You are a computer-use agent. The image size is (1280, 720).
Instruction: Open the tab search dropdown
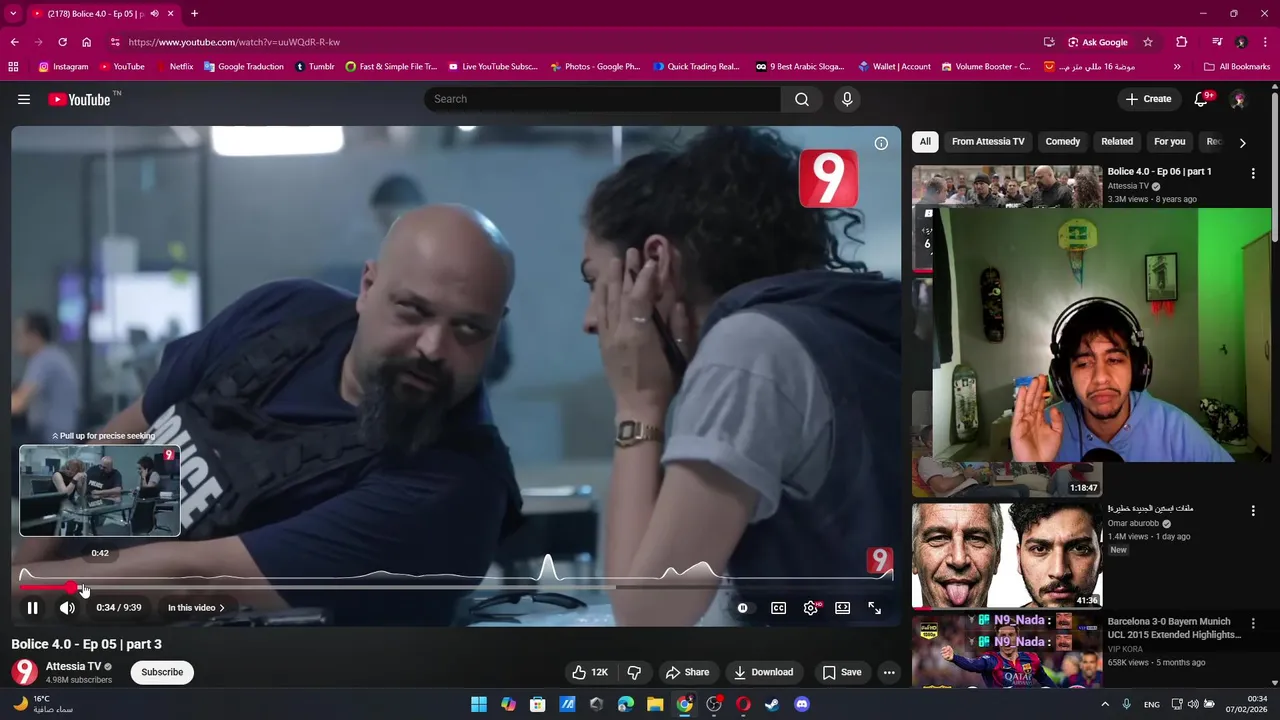(13, 13)
